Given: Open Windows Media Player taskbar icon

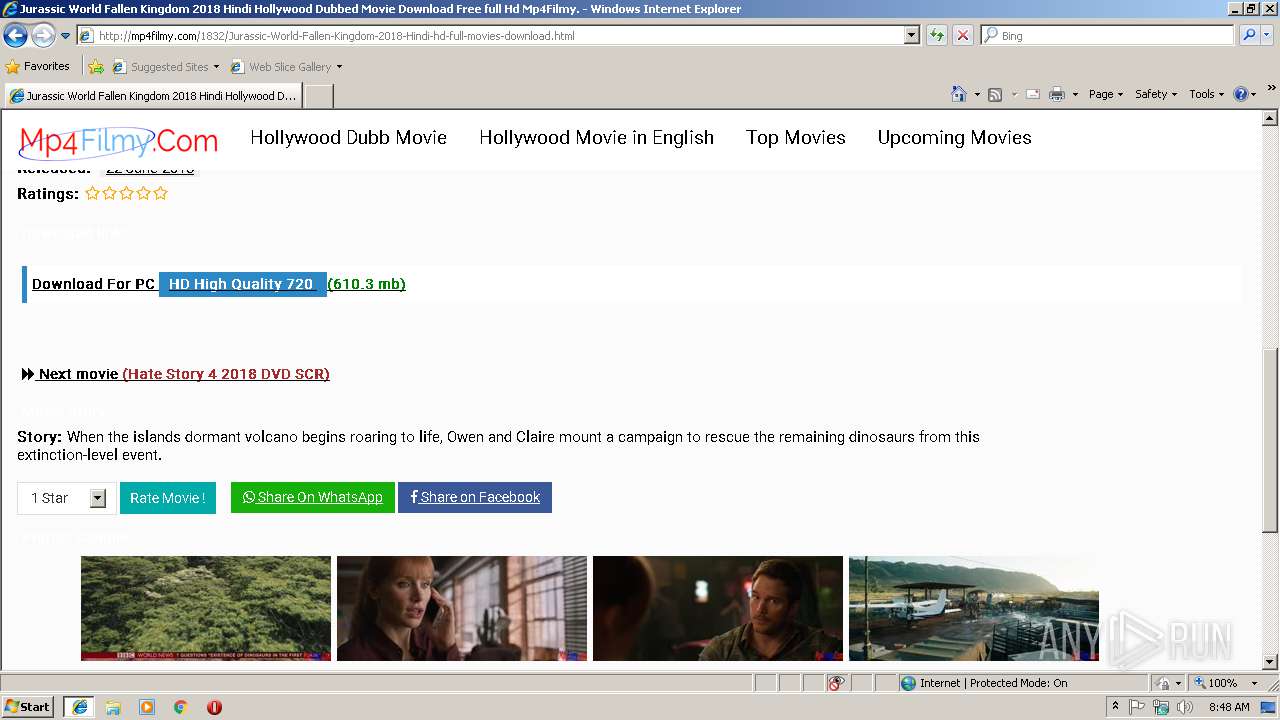Looking at the screenshot, I should point(147,707).
